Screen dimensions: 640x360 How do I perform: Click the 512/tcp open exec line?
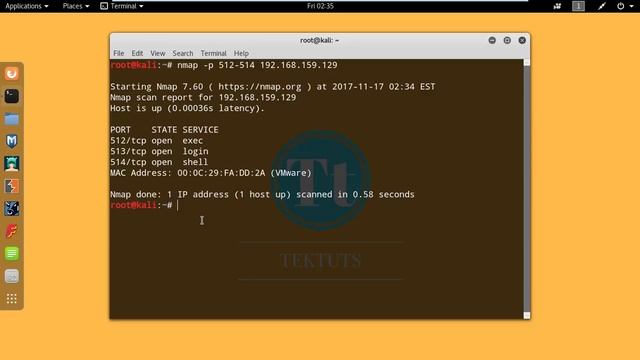tap(156, 140)
